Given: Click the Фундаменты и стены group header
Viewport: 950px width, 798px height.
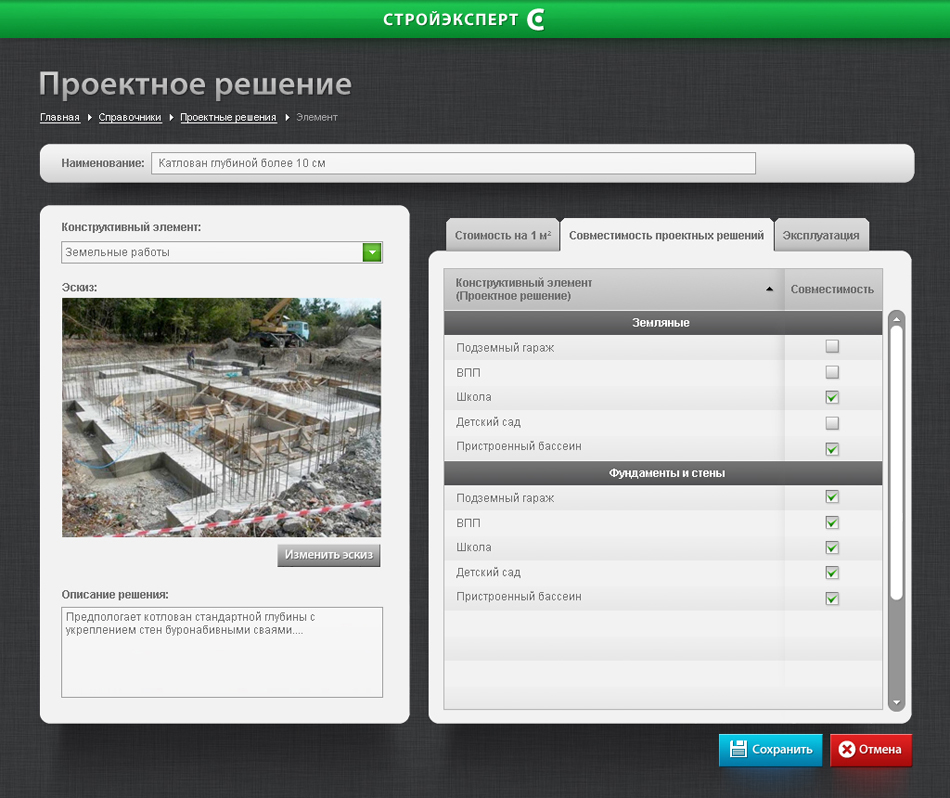Looking at the screenshot, I should (663, 473).
